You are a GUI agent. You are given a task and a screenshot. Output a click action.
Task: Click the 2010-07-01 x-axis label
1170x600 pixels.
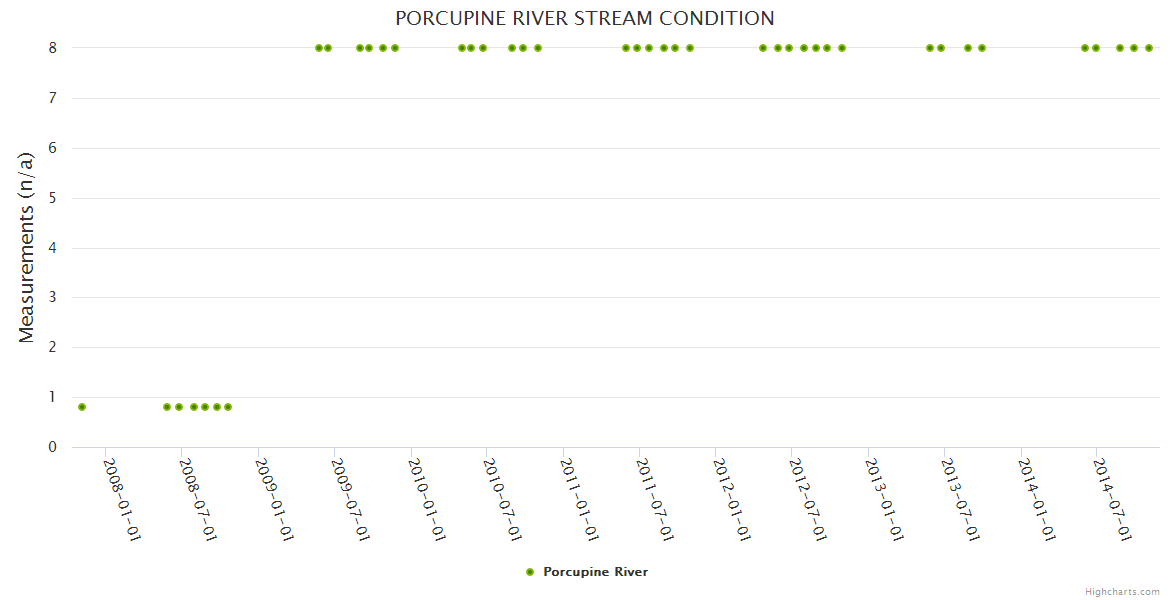click(503, 499)
